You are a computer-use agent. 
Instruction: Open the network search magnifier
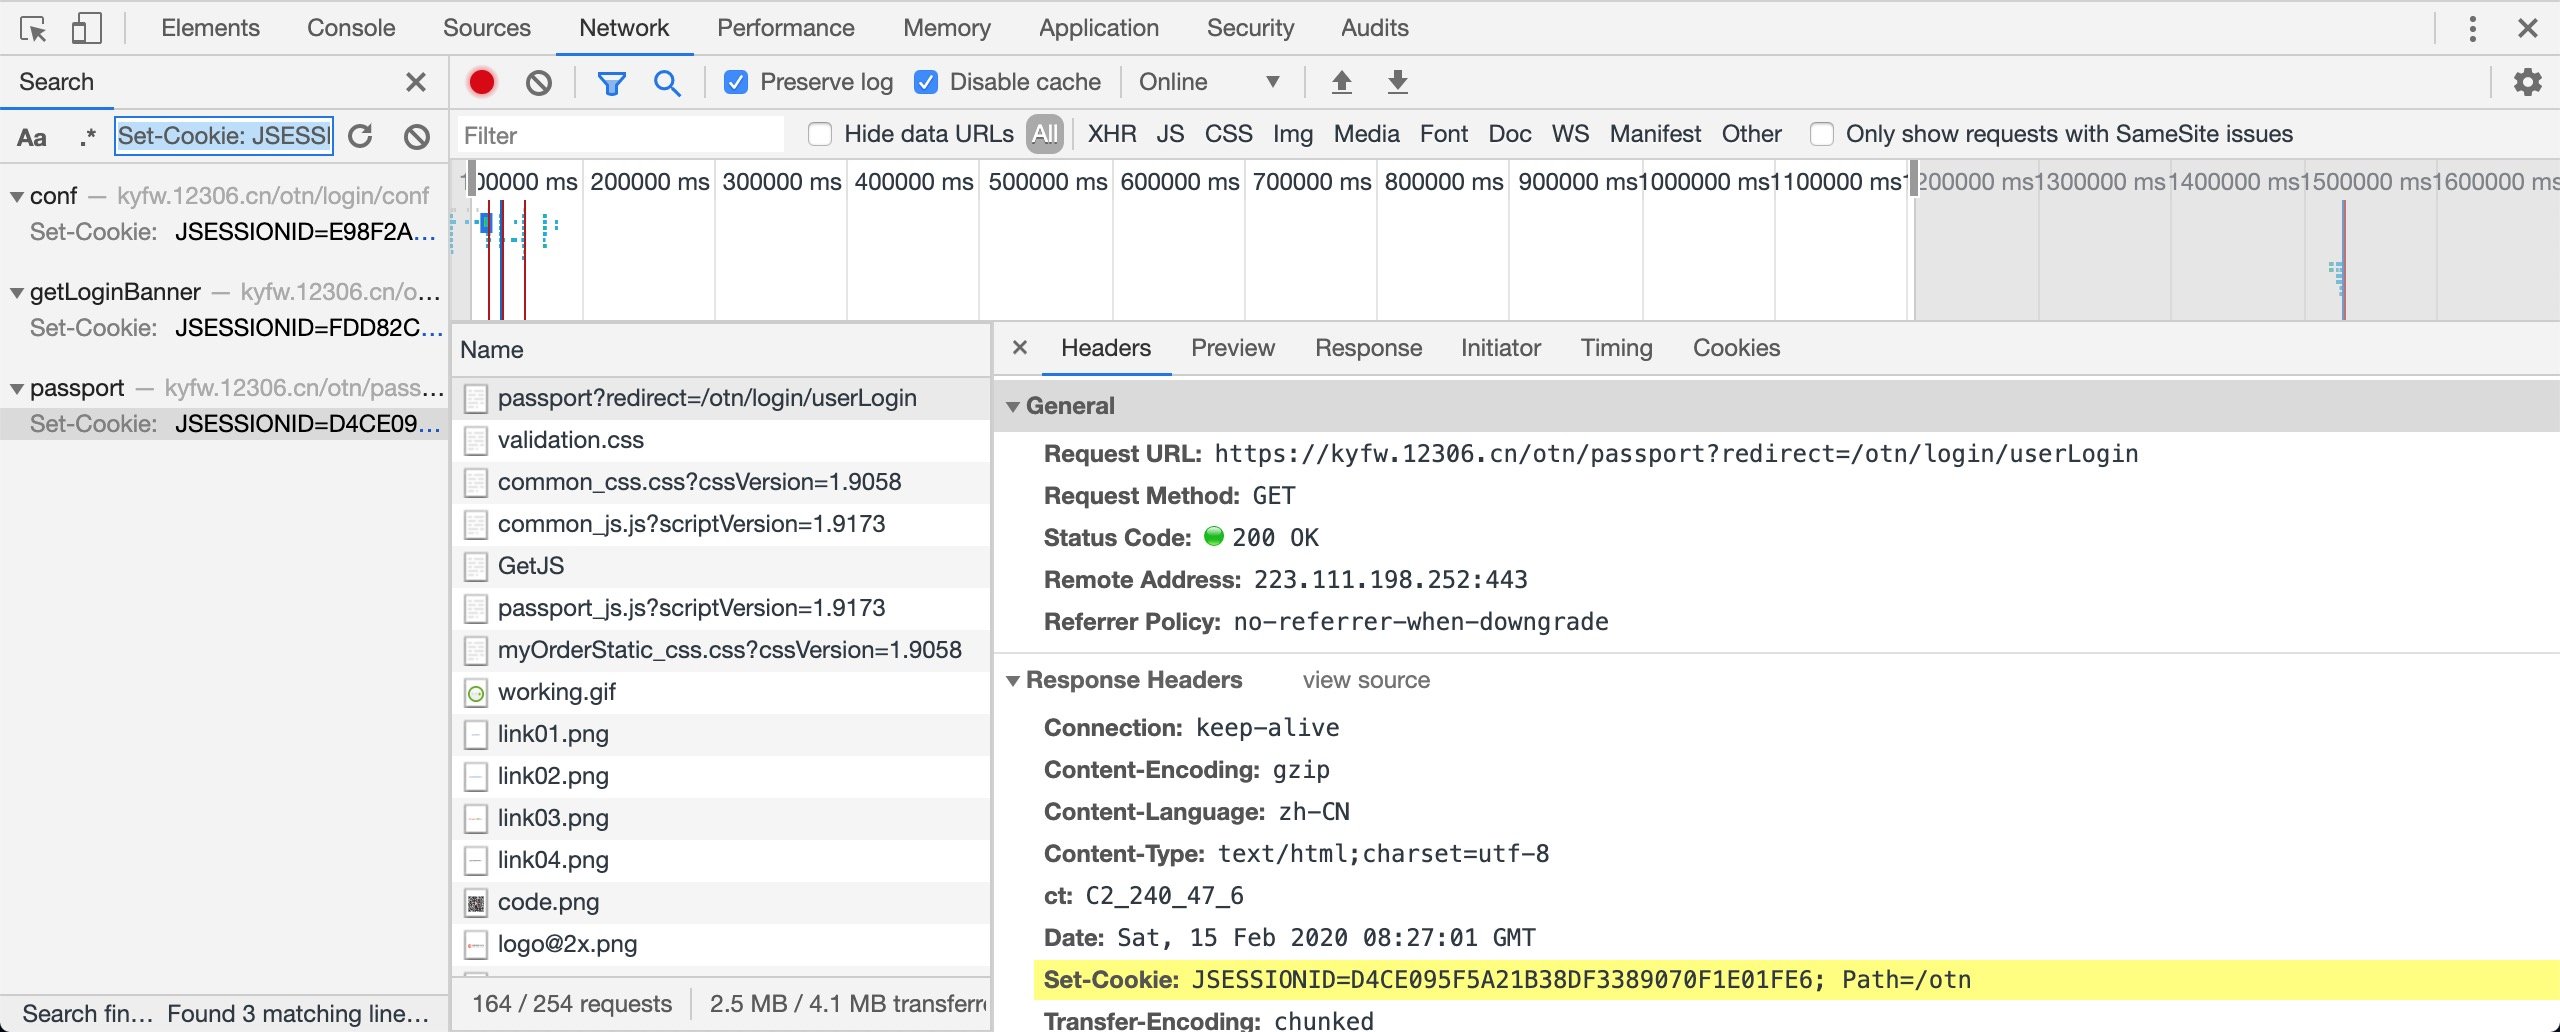click(x=667, y=82)
